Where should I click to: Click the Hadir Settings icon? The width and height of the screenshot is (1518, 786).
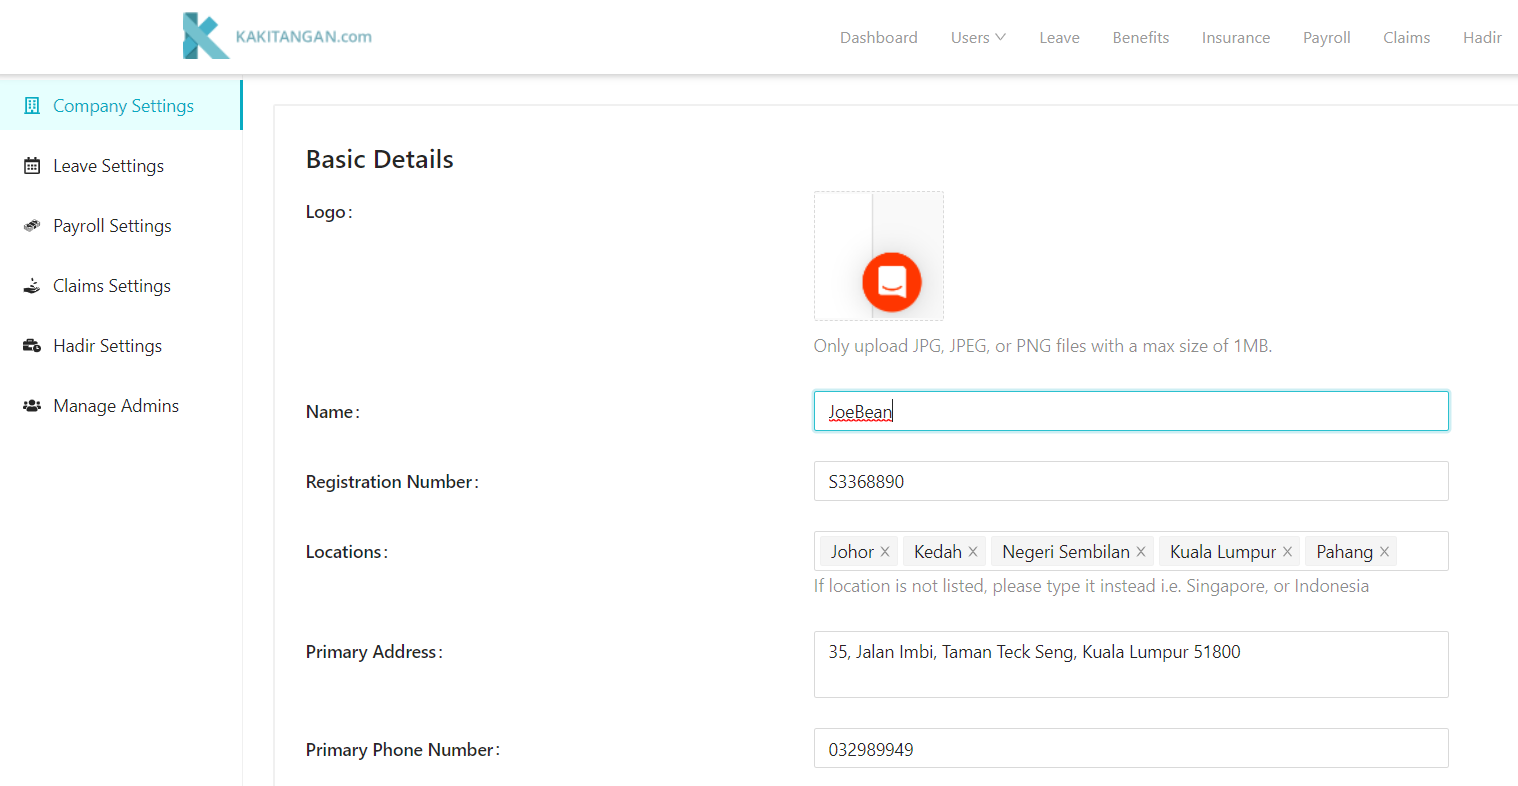click(32, 346)
